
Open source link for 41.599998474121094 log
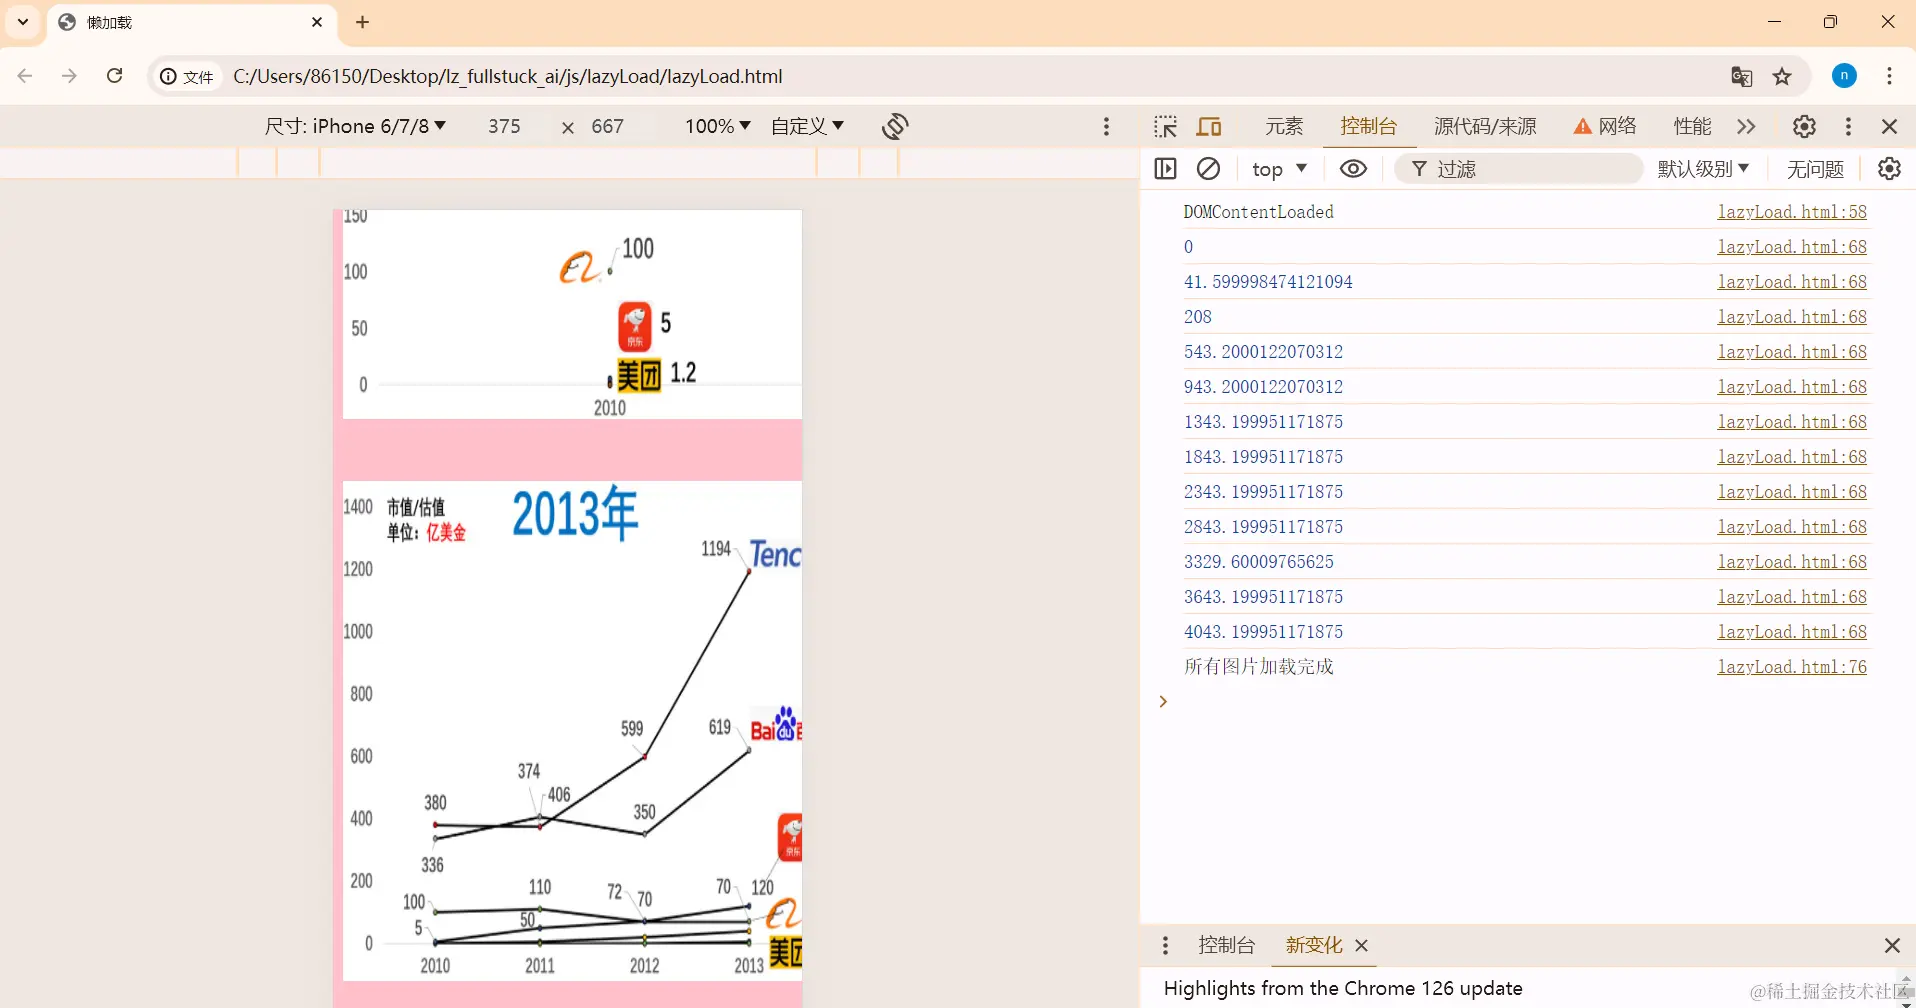pos(1792,282)
